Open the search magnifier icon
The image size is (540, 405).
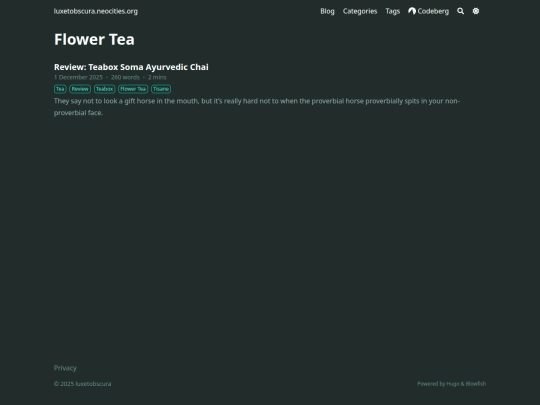(x=460, y=11)
